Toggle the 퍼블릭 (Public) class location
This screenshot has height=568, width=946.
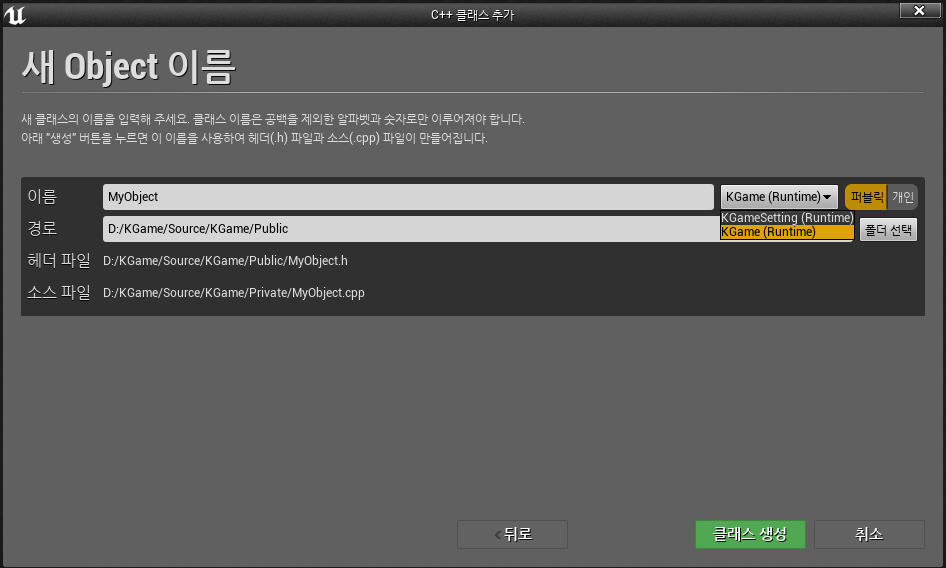coord(866,197)
